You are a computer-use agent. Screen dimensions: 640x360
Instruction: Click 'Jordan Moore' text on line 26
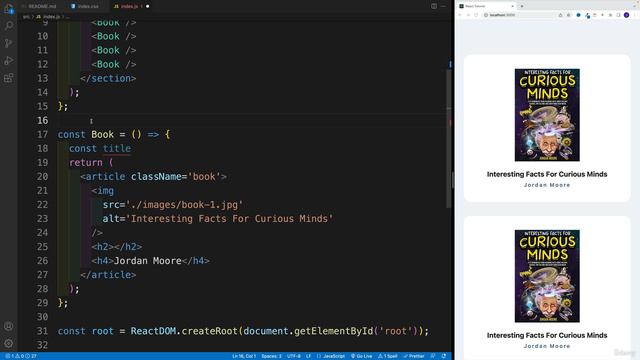coord(147,261)
